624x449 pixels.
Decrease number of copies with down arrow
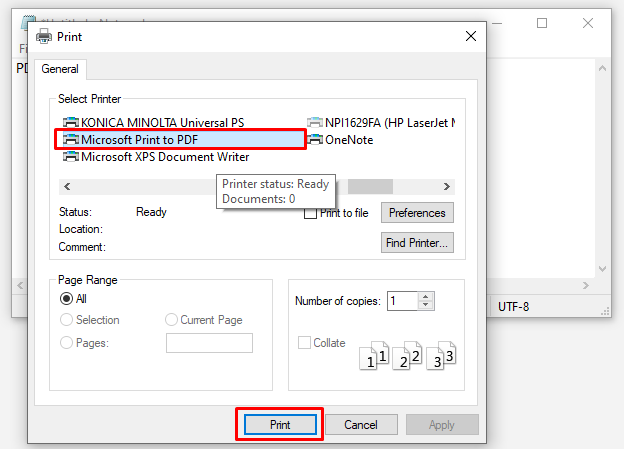tap(426, 305)
